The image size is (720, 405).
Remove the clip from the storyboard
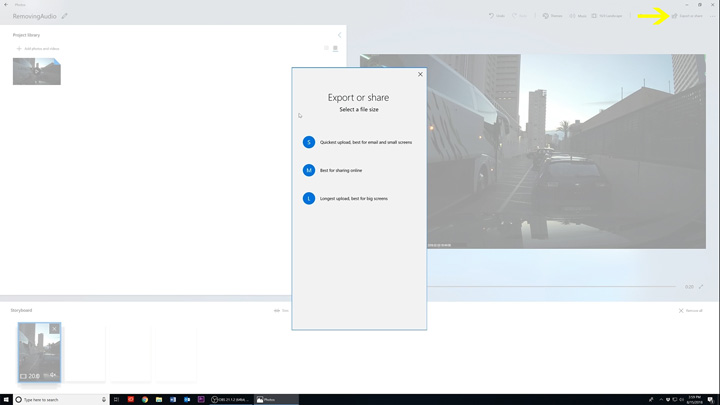click(54, 329)
